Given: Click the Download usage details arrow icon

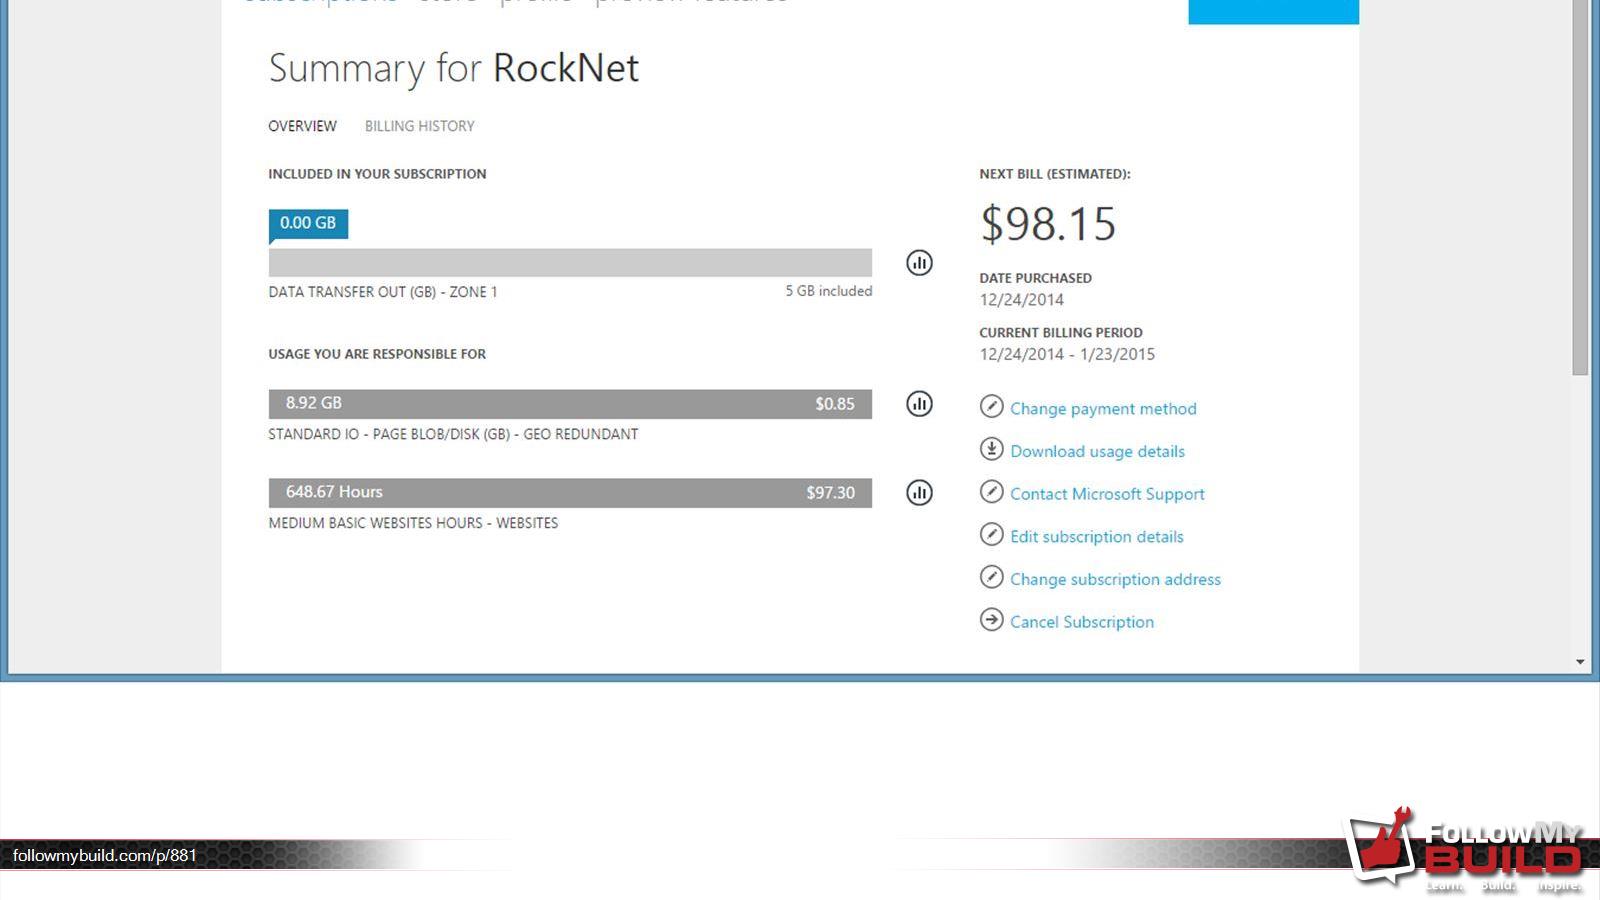Looking at the screenshot, I should click(x=991, y=449).
